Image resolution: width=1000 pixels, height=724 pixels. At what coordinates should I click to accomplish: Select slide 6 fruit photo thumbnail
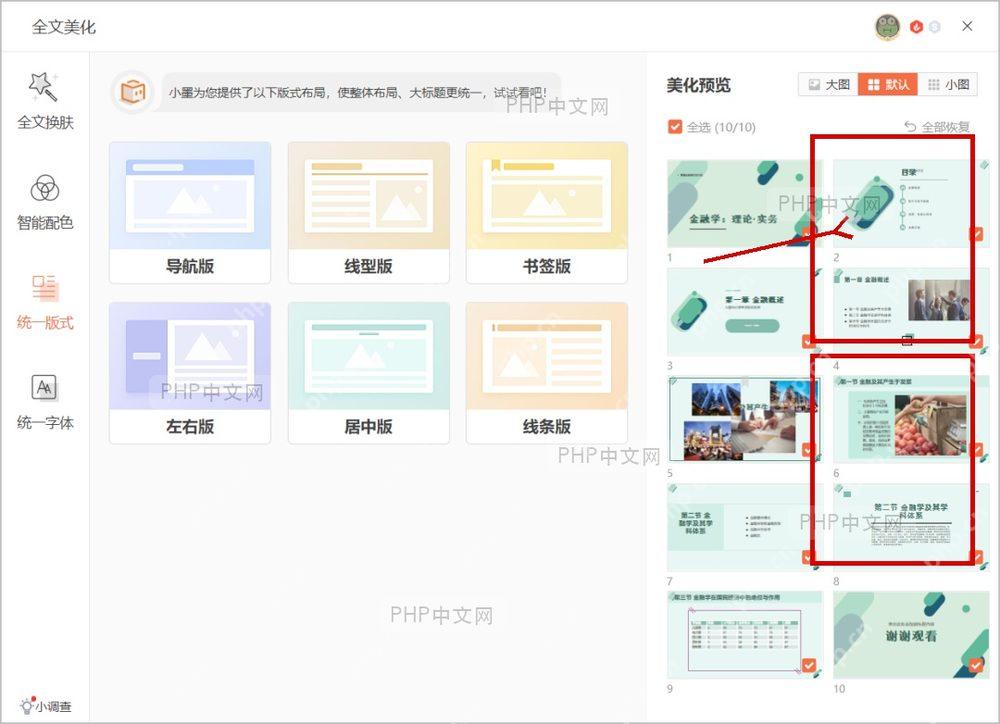[x=911, y=419]
